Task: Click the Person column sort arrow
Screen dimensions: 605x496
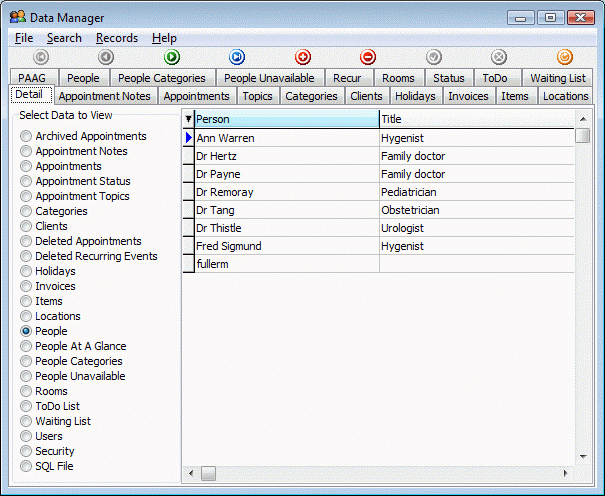Action: 188,119
